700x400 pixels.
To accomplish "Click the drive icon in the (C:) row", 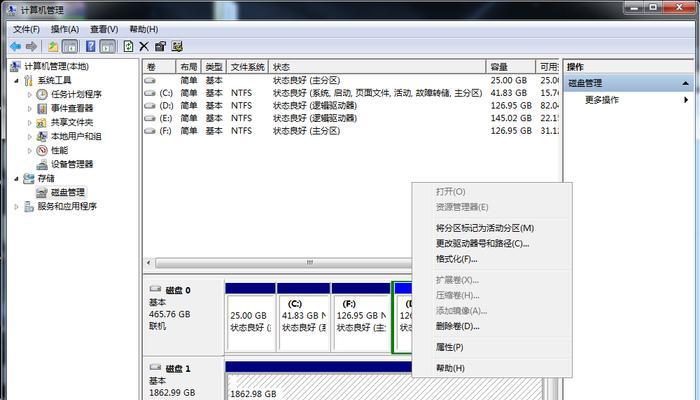I will pos(150,93).
